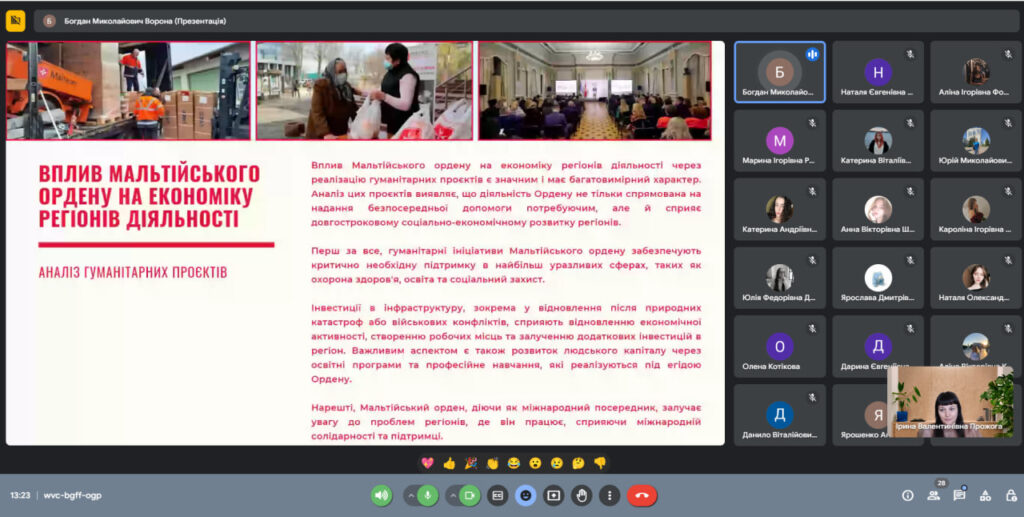Toggle the speaker audio output button
The height and width of the screenshot is (517, 1024).
(381, 495)
